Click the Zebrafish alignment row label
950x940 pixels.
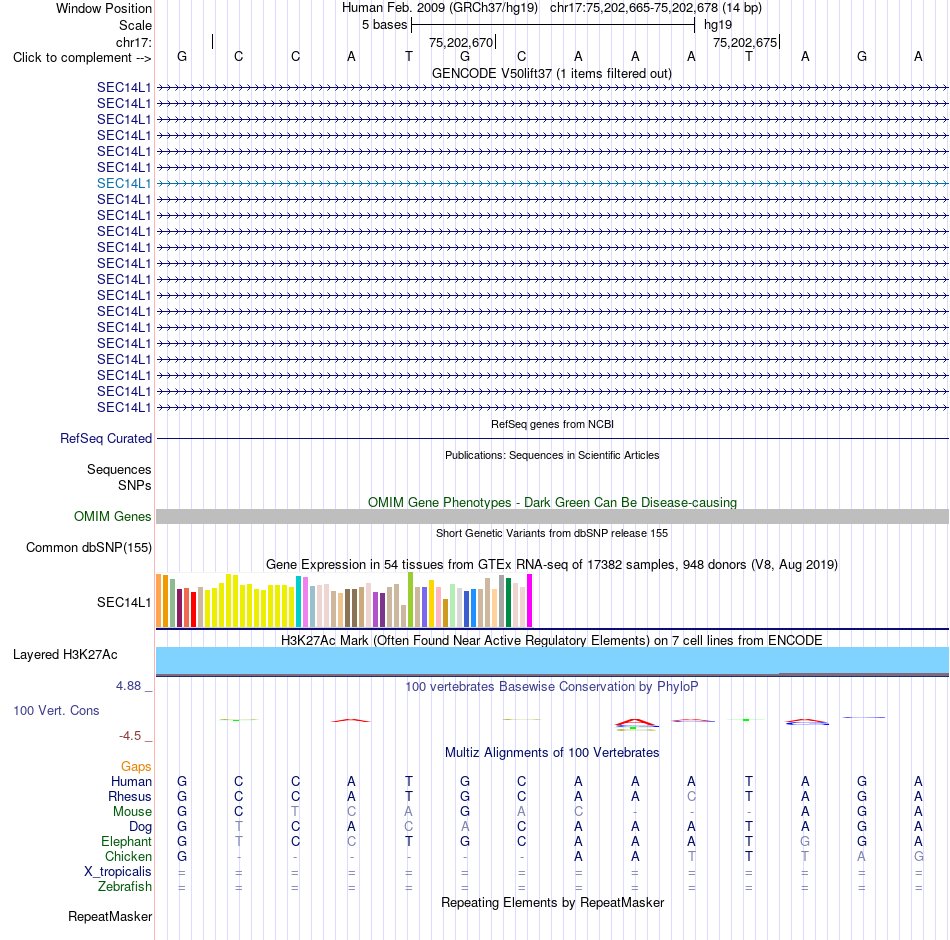[125, 886]
